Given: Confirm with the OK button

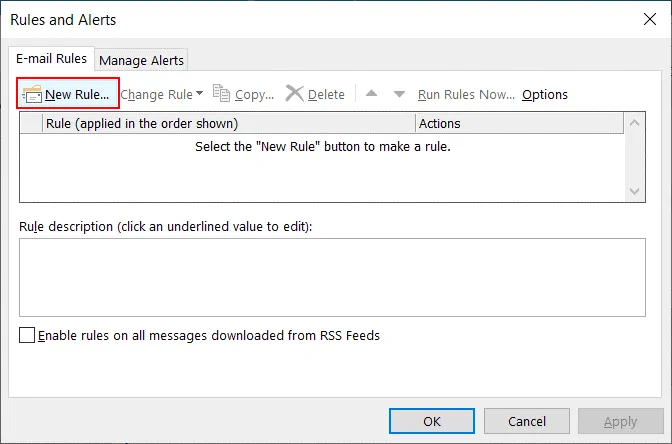Looking at the screenshot, I should 432,421.
